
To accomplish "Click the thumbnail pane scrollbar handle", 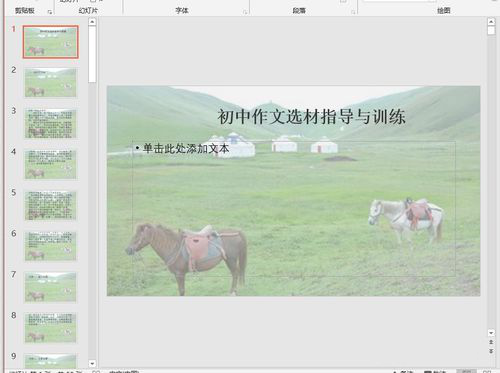I will coord(92,54).
